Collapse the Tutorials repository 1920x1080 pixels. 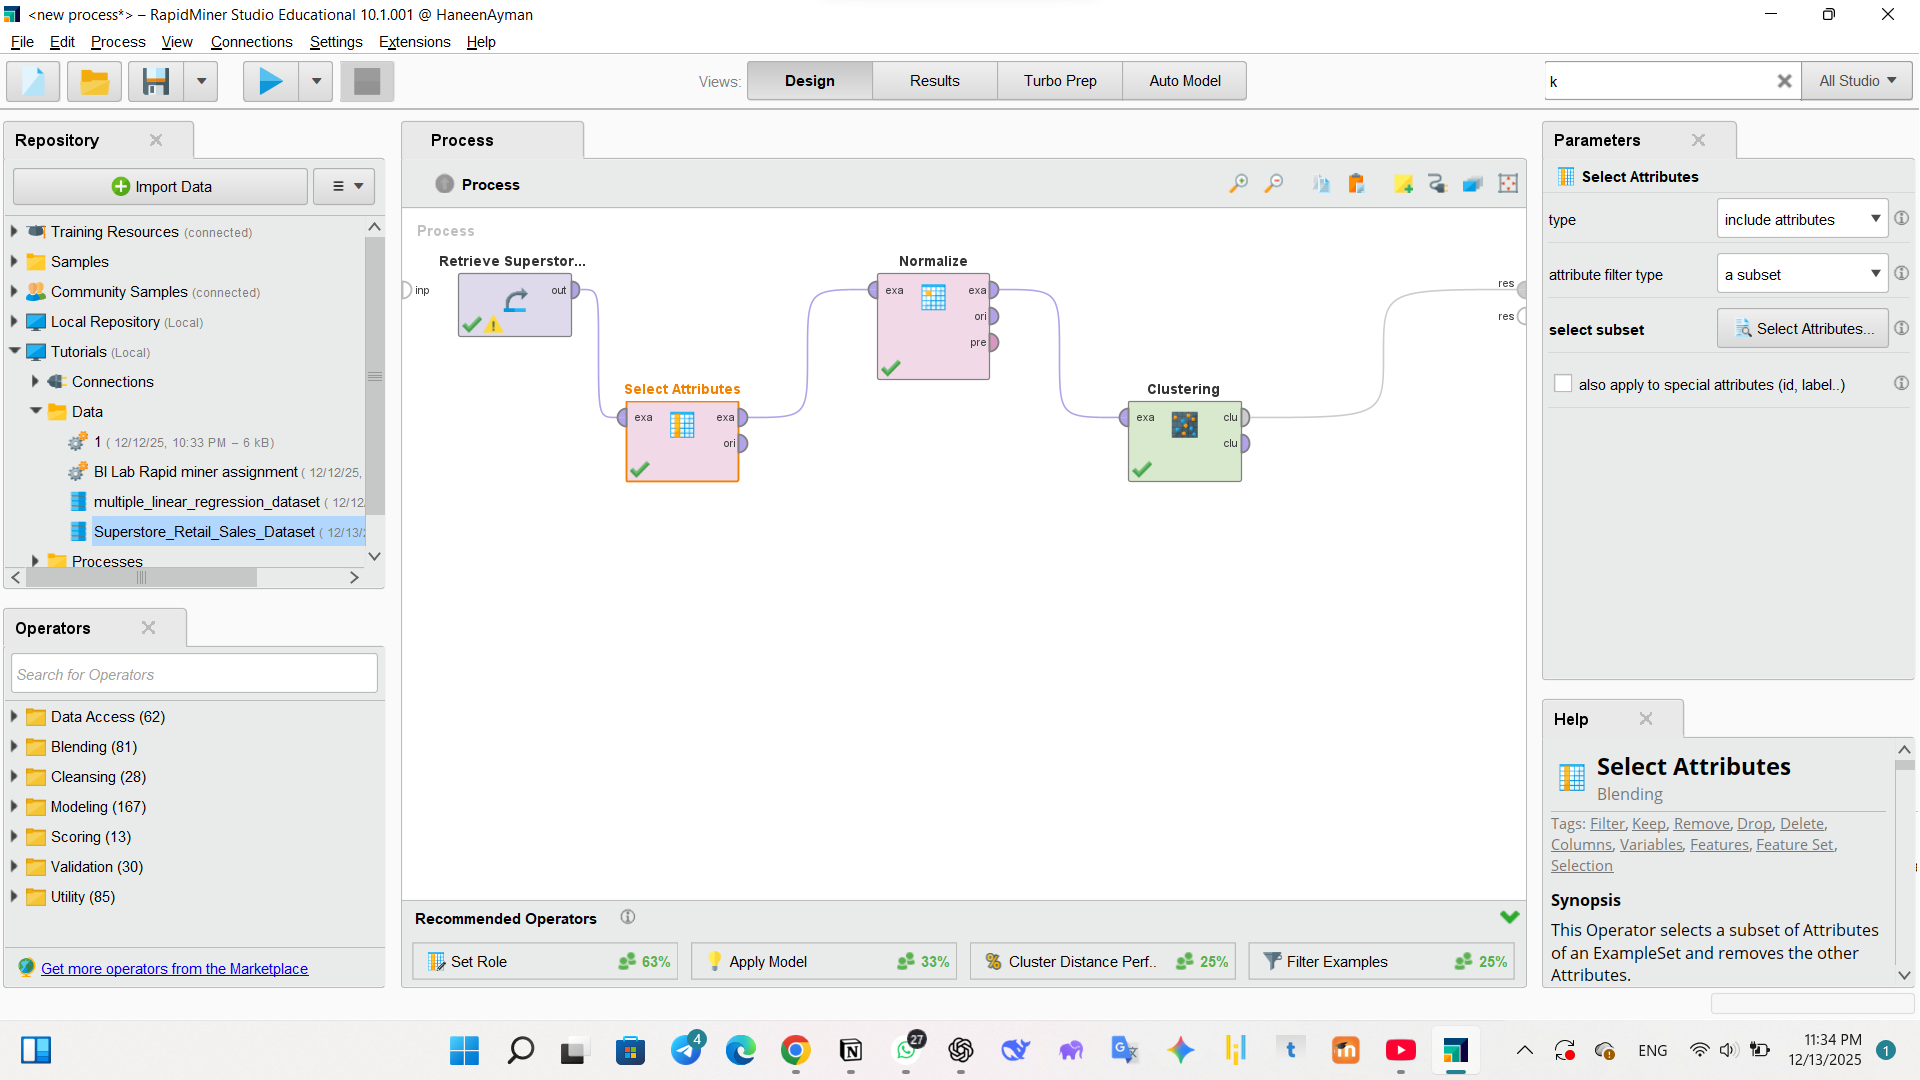point(14,351)
